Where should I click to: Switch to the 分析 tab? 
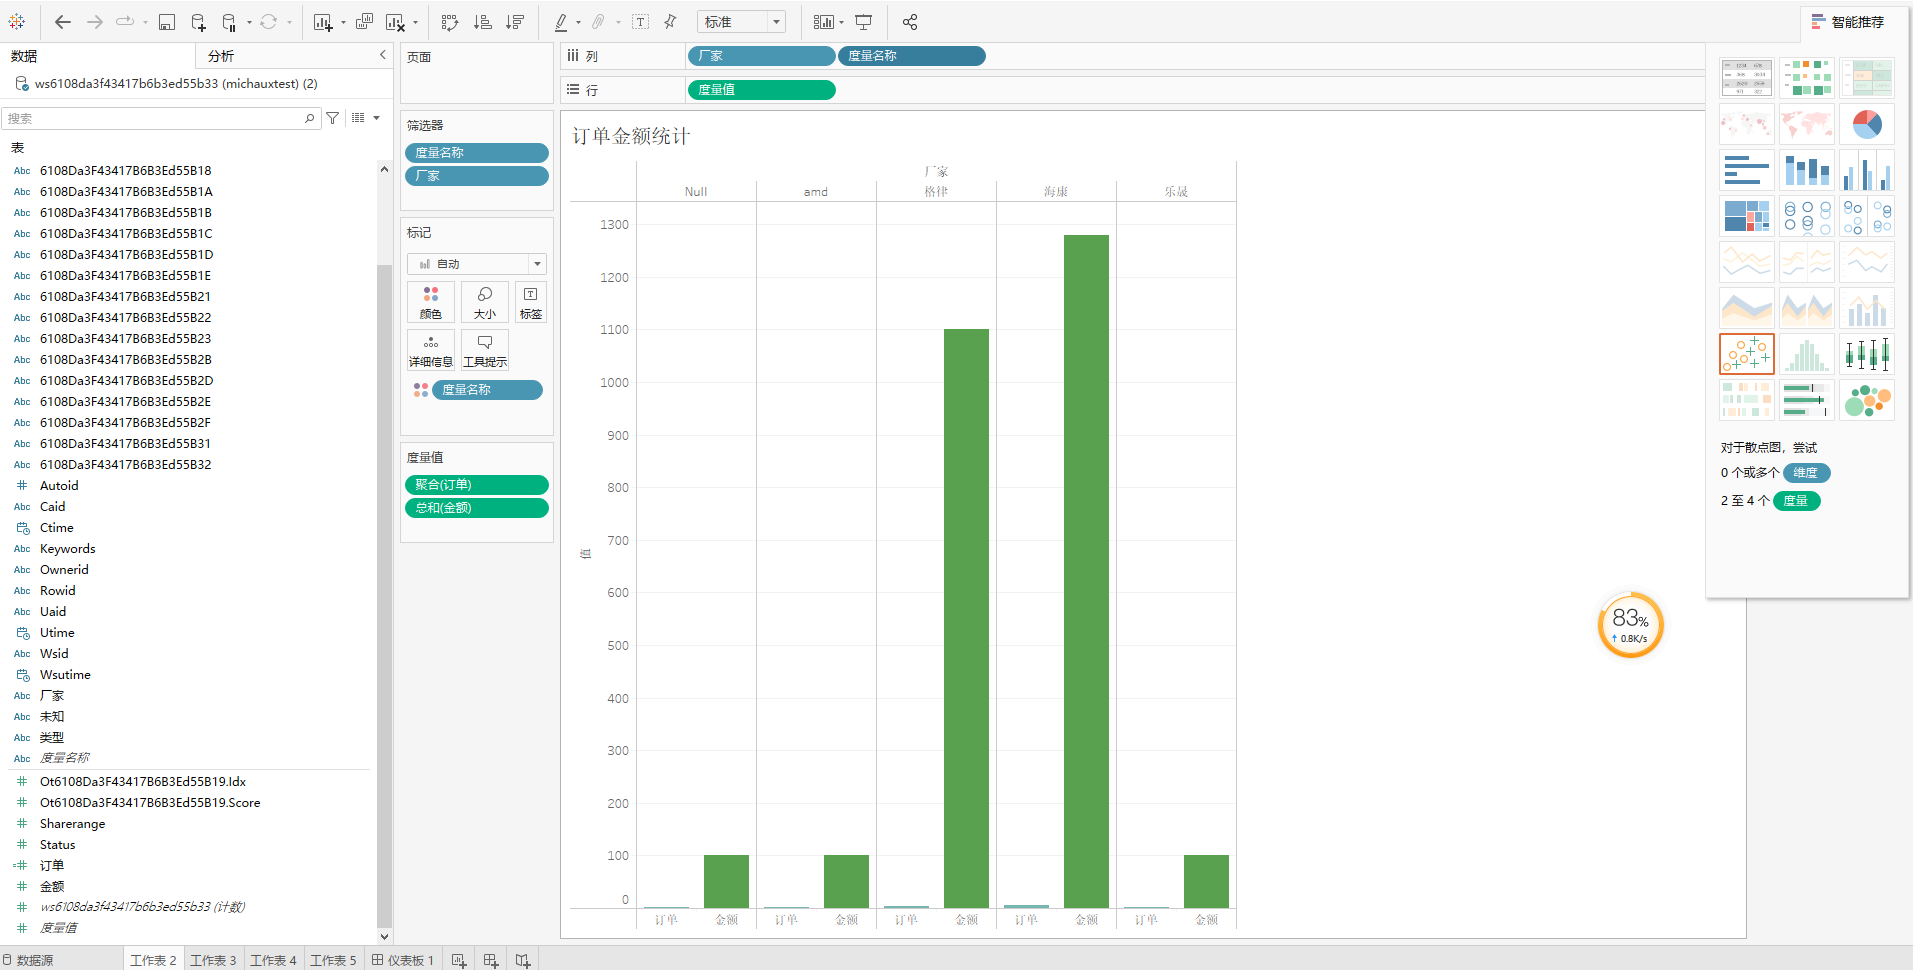pos(221,56)
